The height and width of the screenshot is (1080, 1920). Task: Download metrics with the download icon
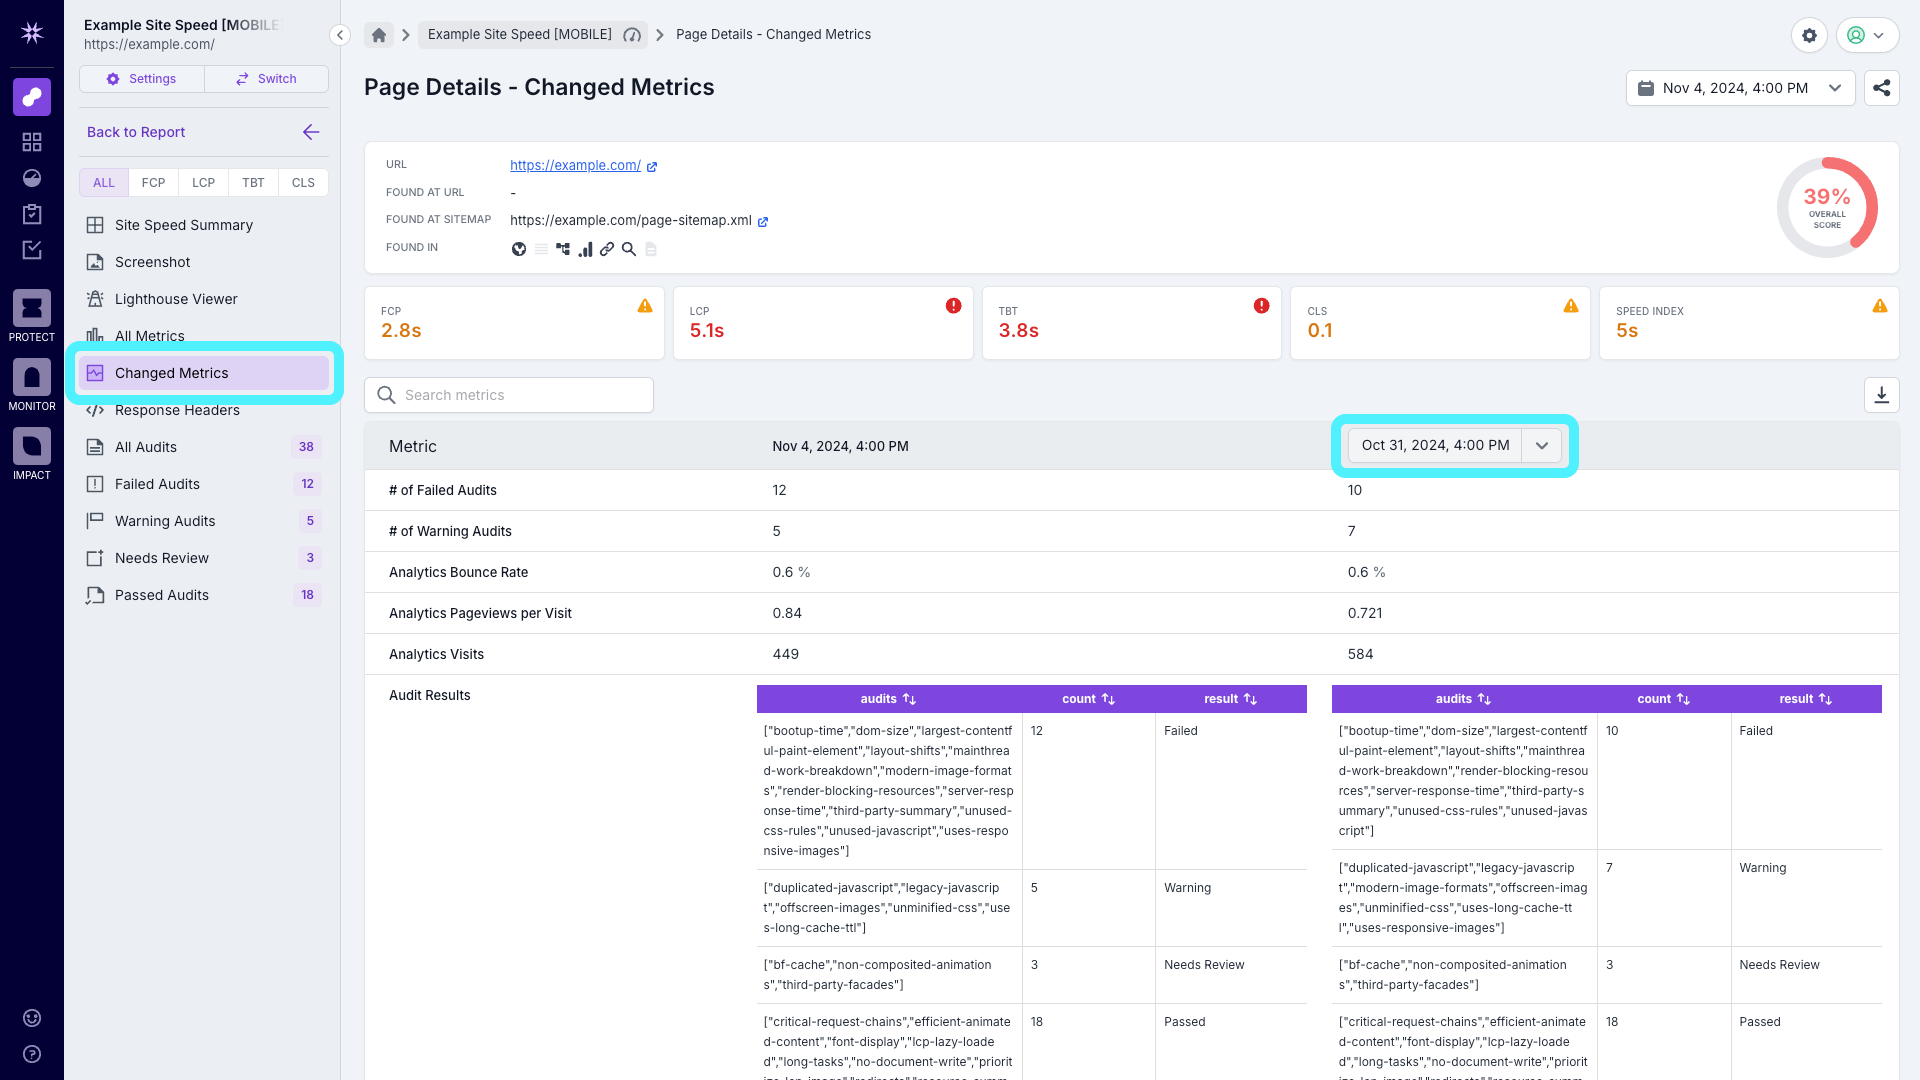(1882, 395)
